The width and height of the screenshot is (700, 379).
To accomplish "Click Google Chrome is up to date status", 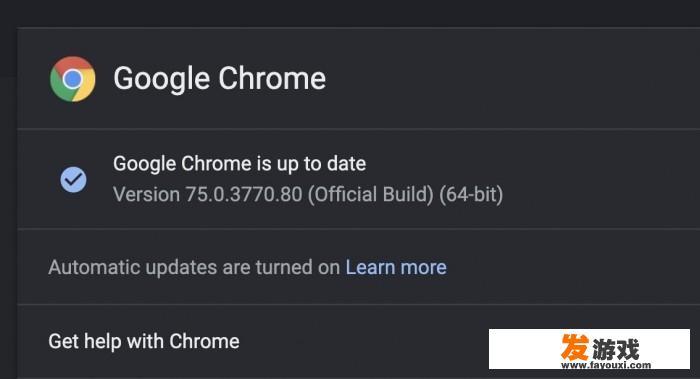I will (x=239, y=164).
